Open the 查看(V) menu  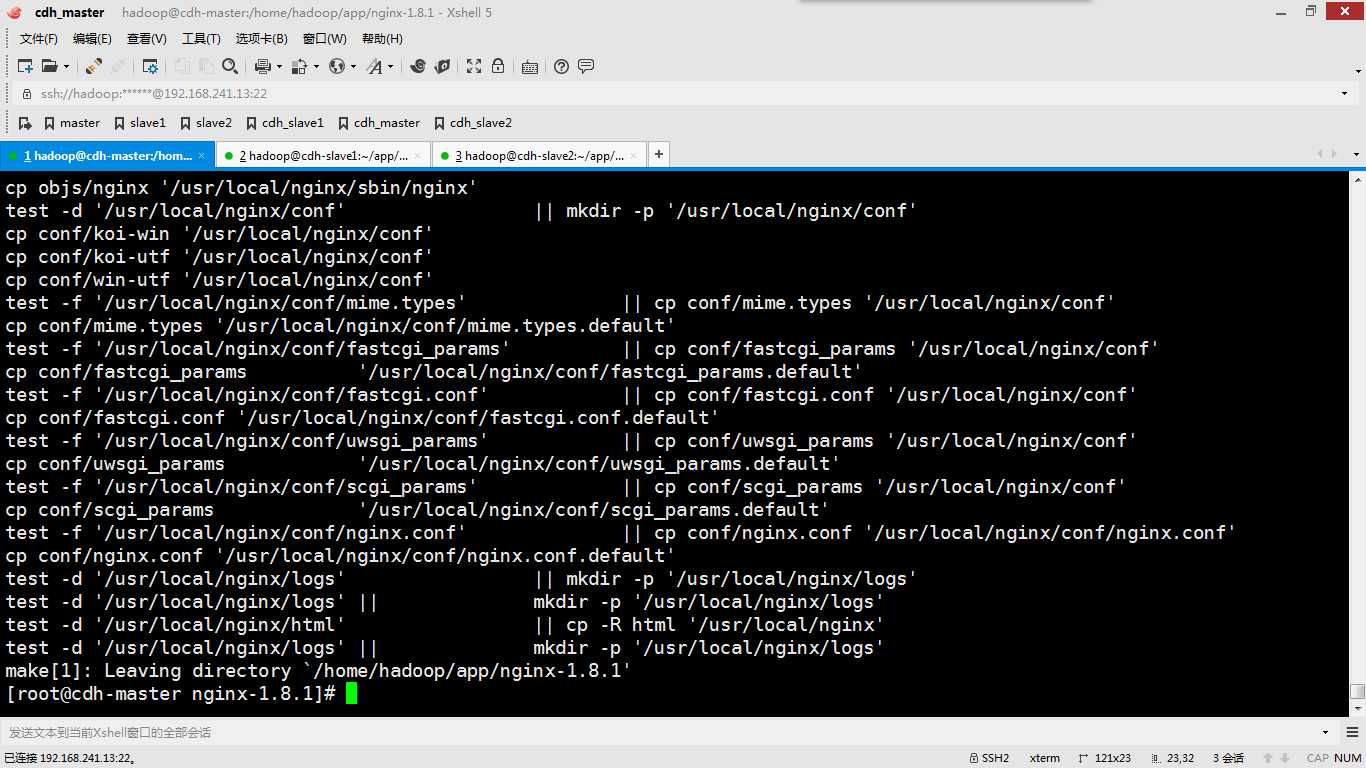point(147,39)
